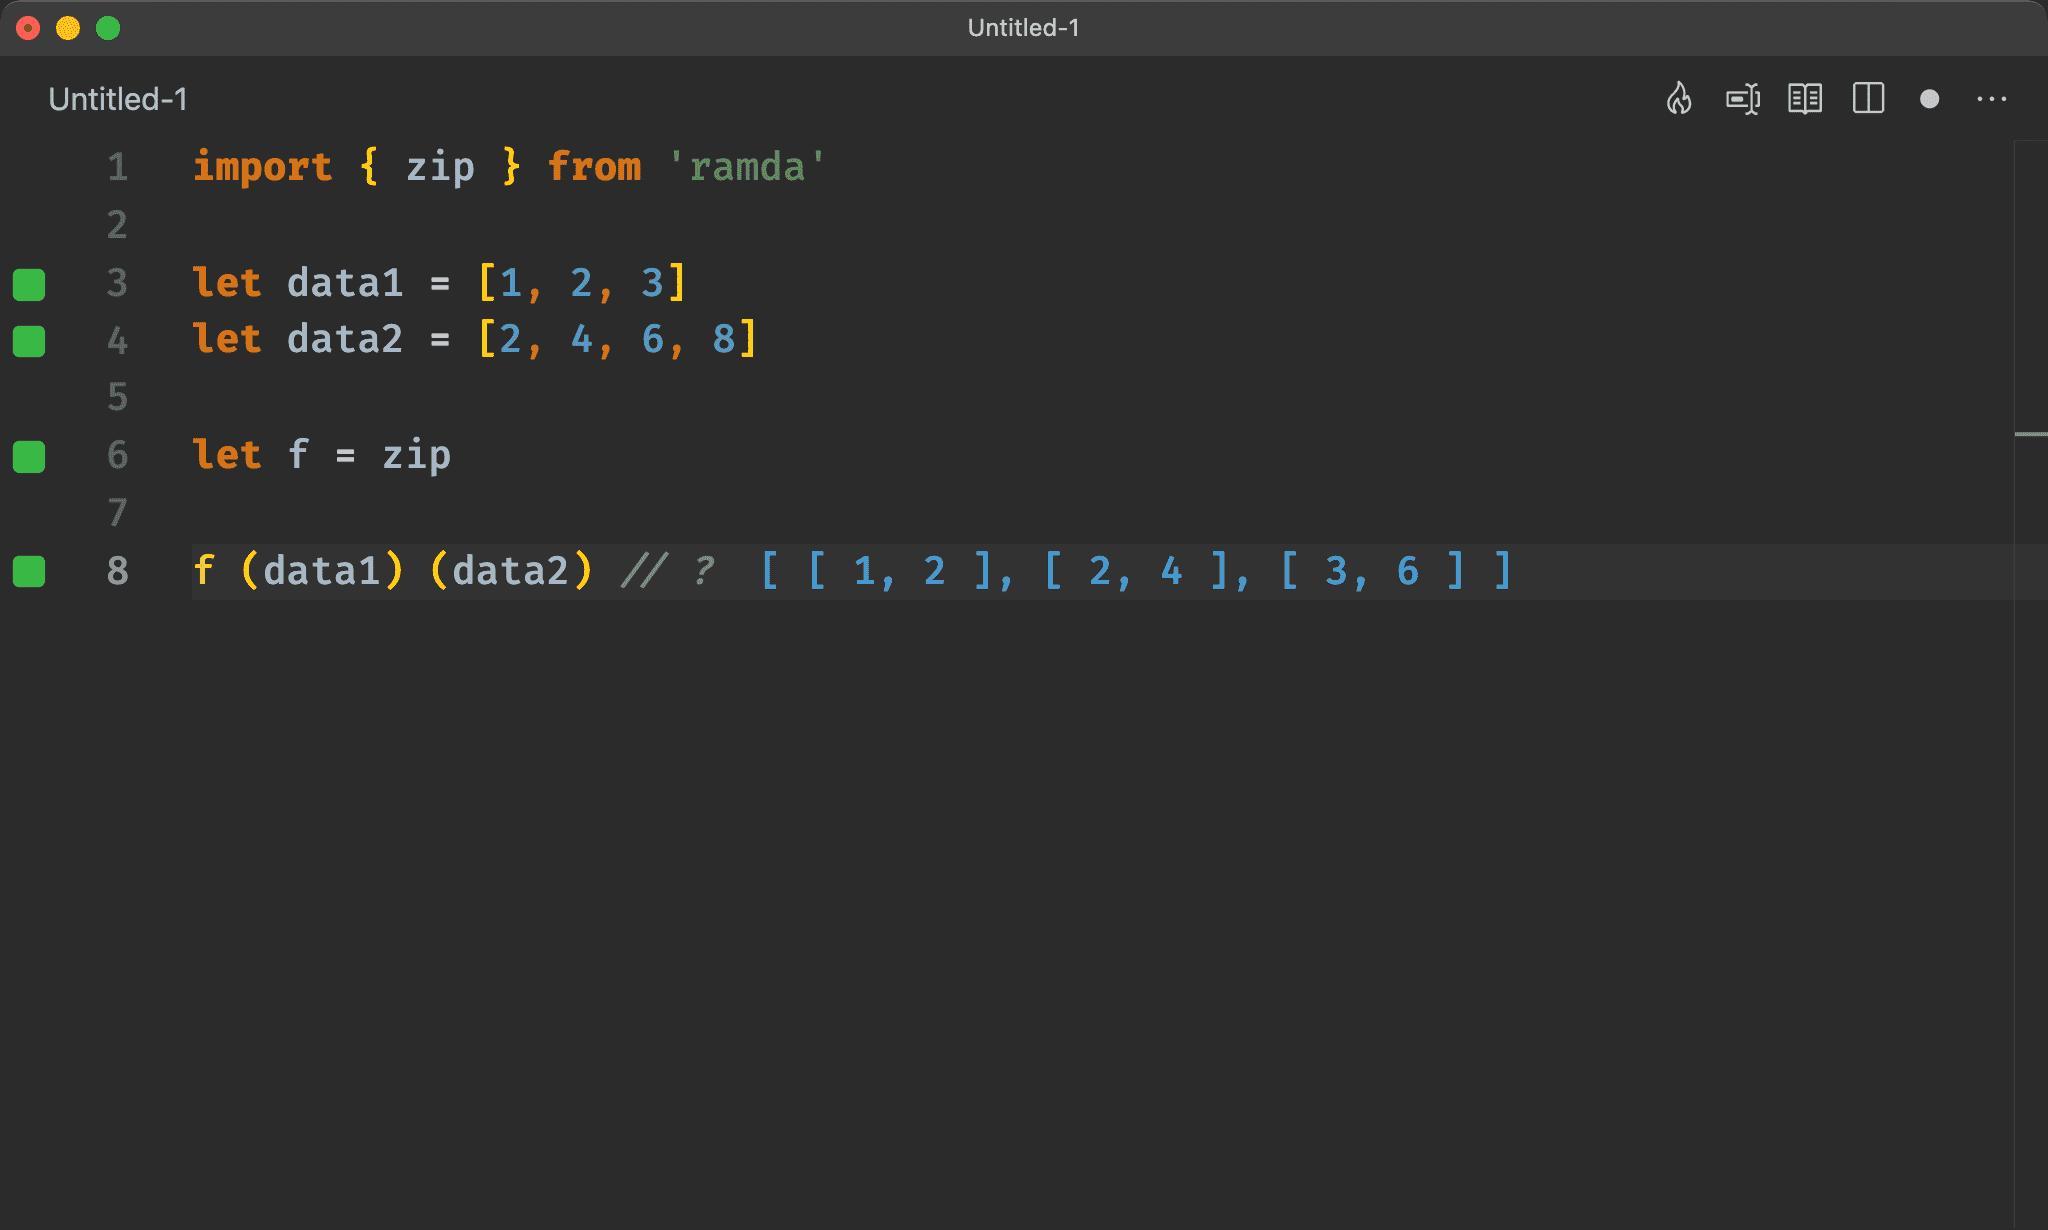This screenshot has height=1230, width=2048.
Task: Open the More Actions ellipsis menu
Action: point(1992,99)
